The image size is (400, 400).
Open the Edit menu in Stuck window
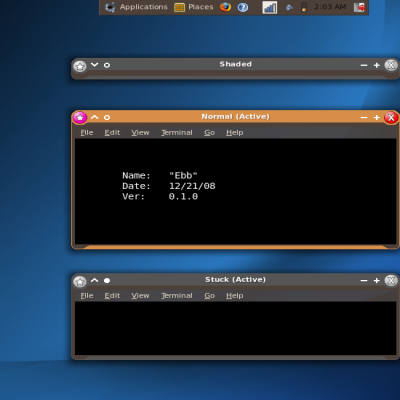tap(112, 296)
